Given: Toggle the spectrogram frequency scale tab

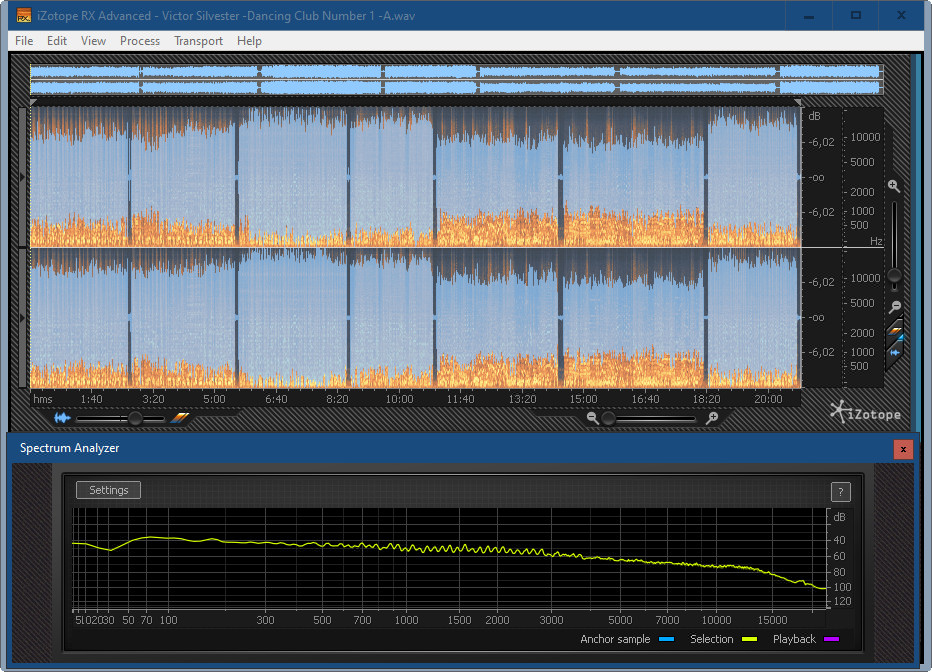Looking at the screenshot, I should 896,331.
